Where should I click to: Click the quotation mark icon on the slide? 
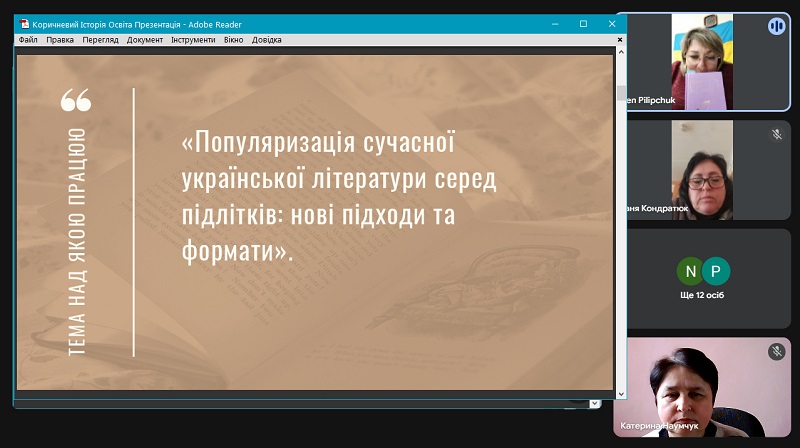(x=76, y=100)
